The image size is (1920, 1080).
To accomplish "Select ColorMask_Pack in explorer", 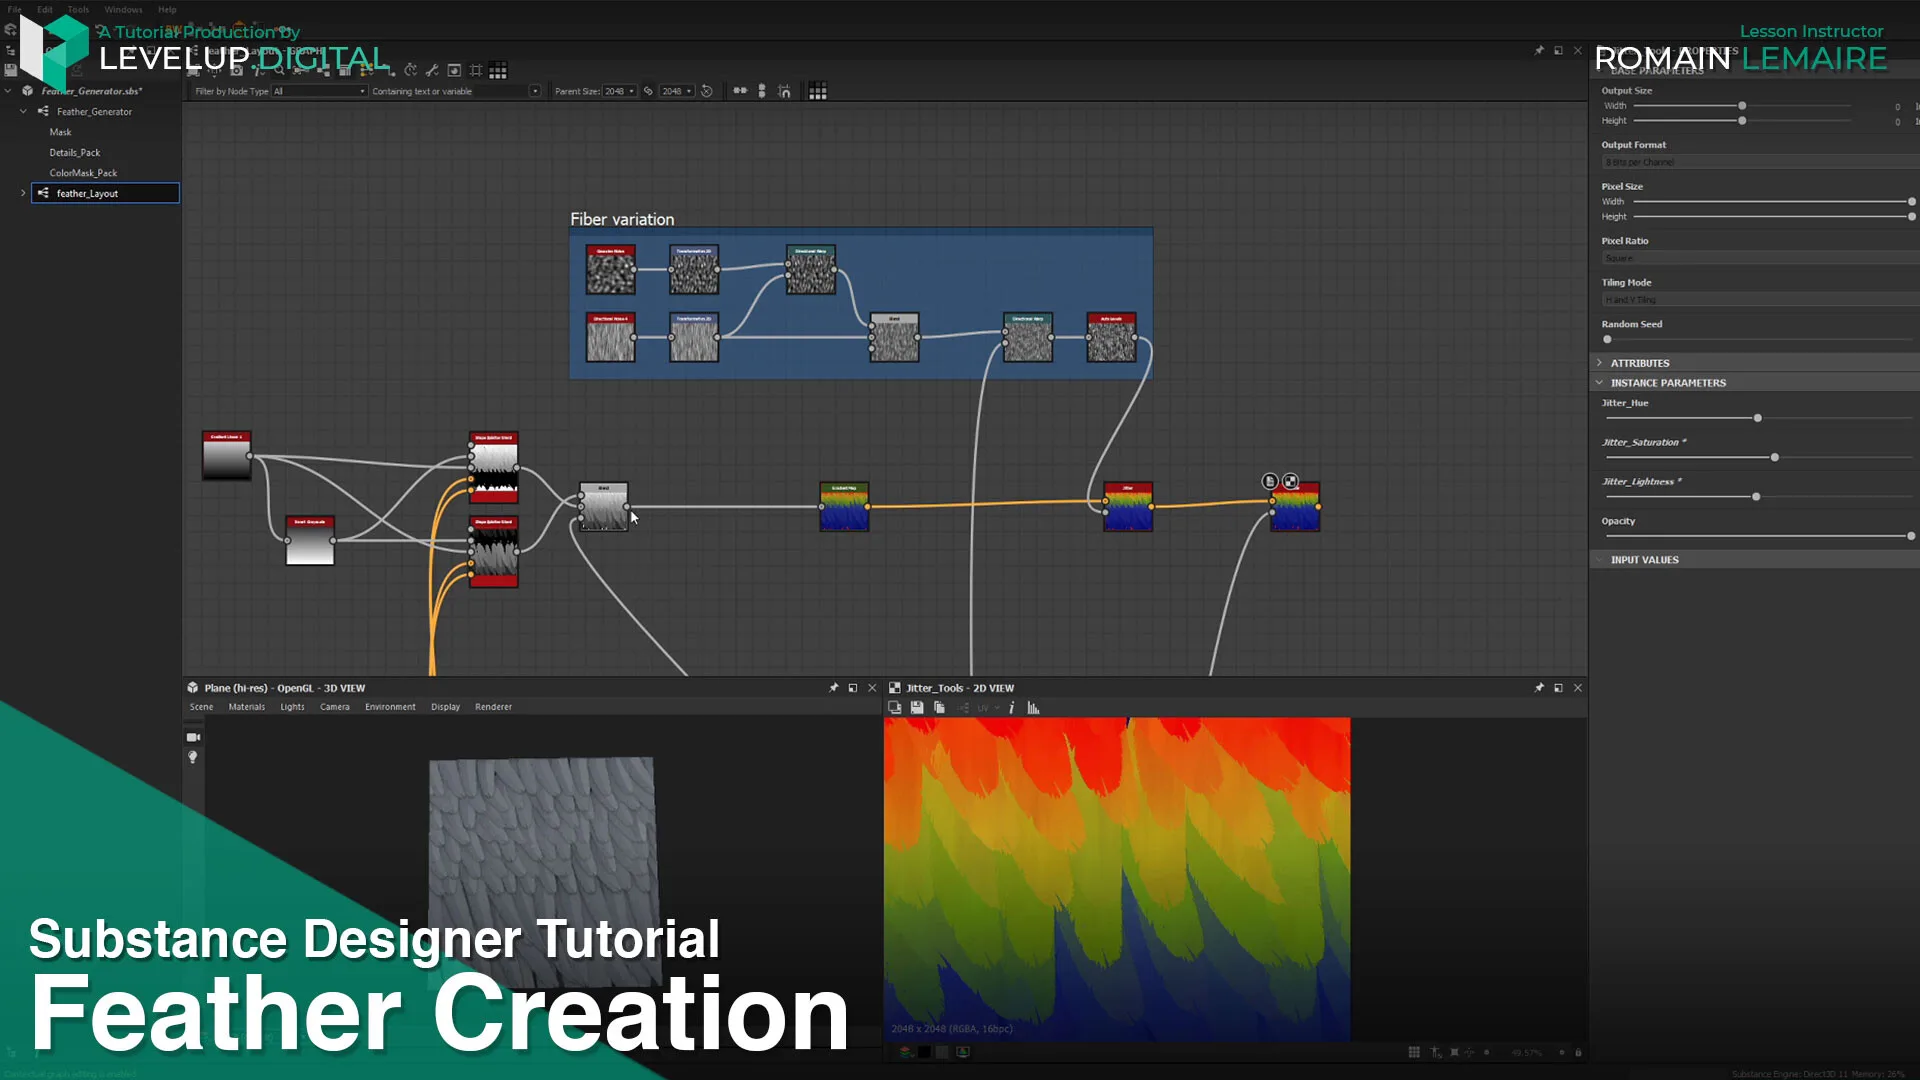I will 83,173.
